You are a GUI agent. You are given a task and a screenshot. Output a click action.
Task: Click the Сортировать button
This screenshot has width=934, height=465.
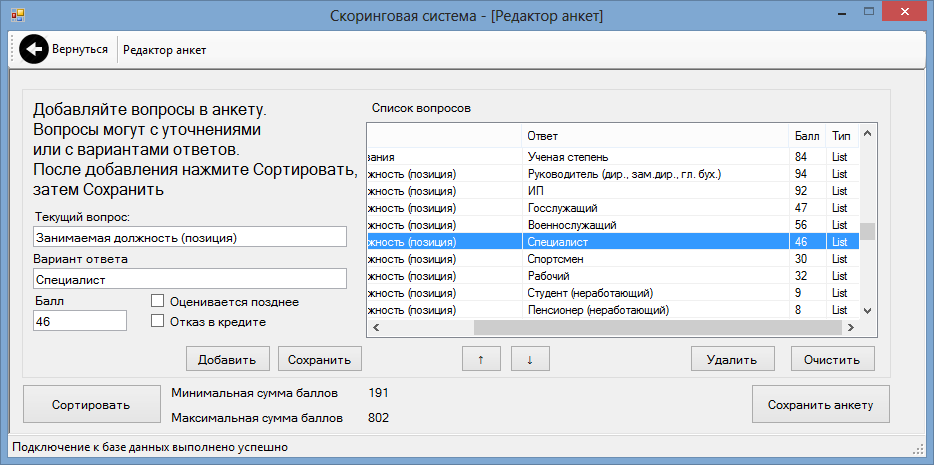[x=91, y=405]
